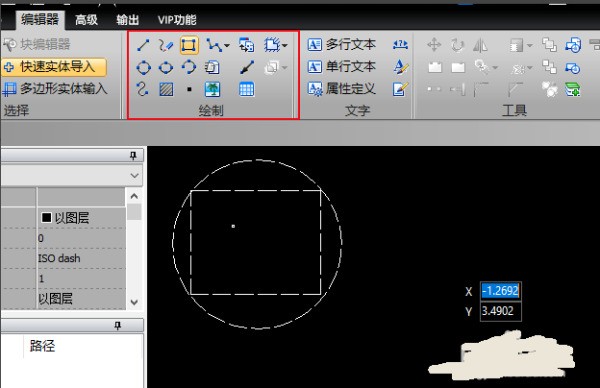Image resolution: width=600 pixels, height=388 pixels.
Task: Click the edit note pencil icon in 文字 group
Action: click(400, 89)
